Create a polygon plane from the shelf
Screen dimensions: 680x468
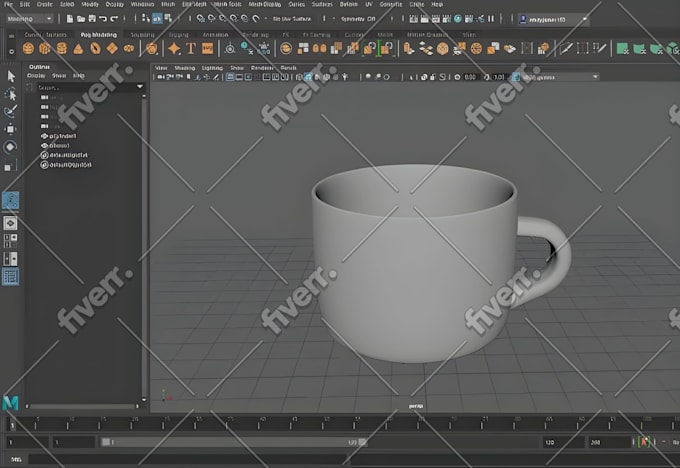point(112,49)
